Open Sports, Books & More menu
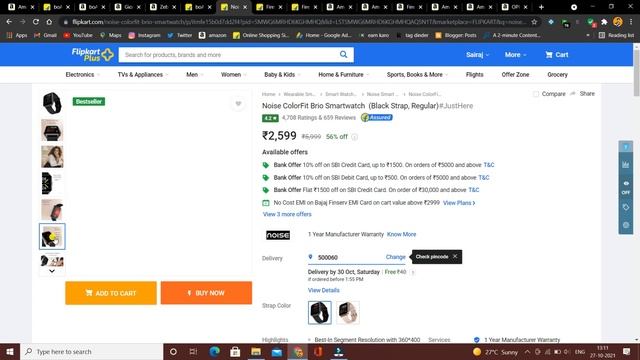 (417, 75)
